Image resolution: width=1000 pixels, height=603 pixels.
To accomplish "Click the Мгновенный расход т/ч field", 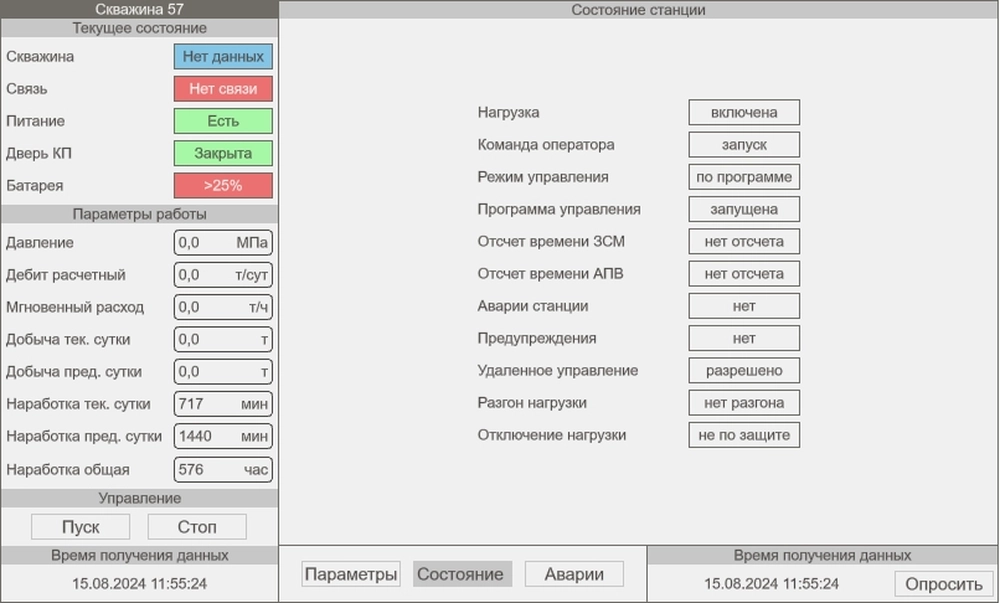I will pos(223,307).
